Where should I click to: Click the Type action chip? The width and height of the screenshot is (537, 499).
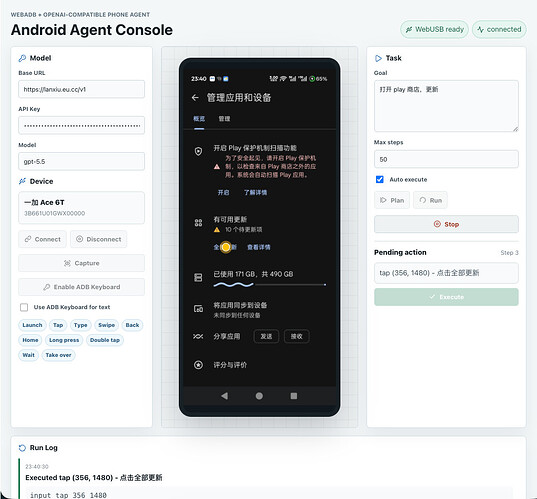pyautogui.click(x=80, y=325)
